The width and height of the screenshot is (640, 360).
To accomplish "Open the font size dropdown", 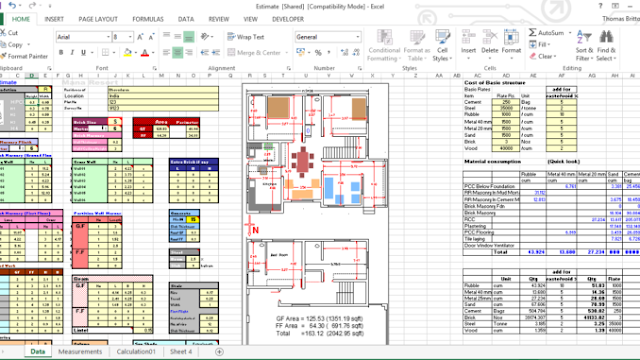I will pos(130,37).
